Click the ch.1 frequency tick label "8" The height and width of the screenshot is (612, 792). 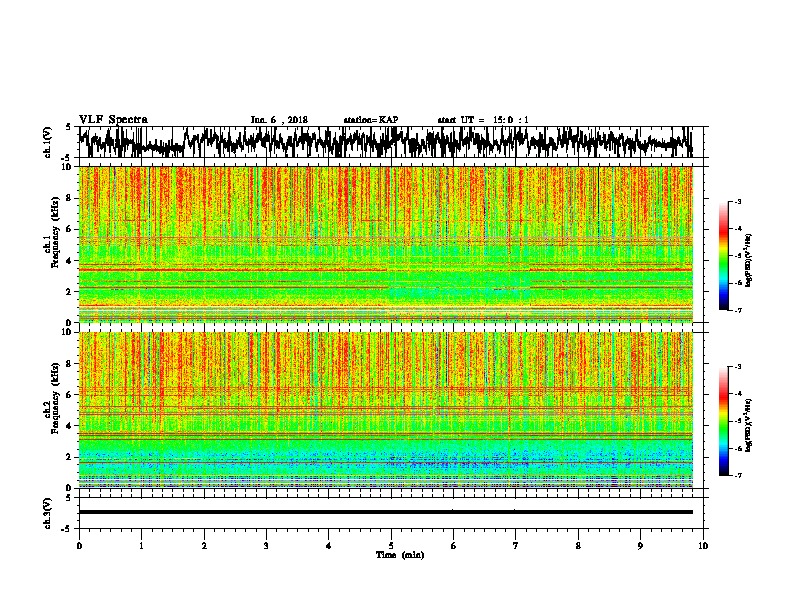pos(70,198)
